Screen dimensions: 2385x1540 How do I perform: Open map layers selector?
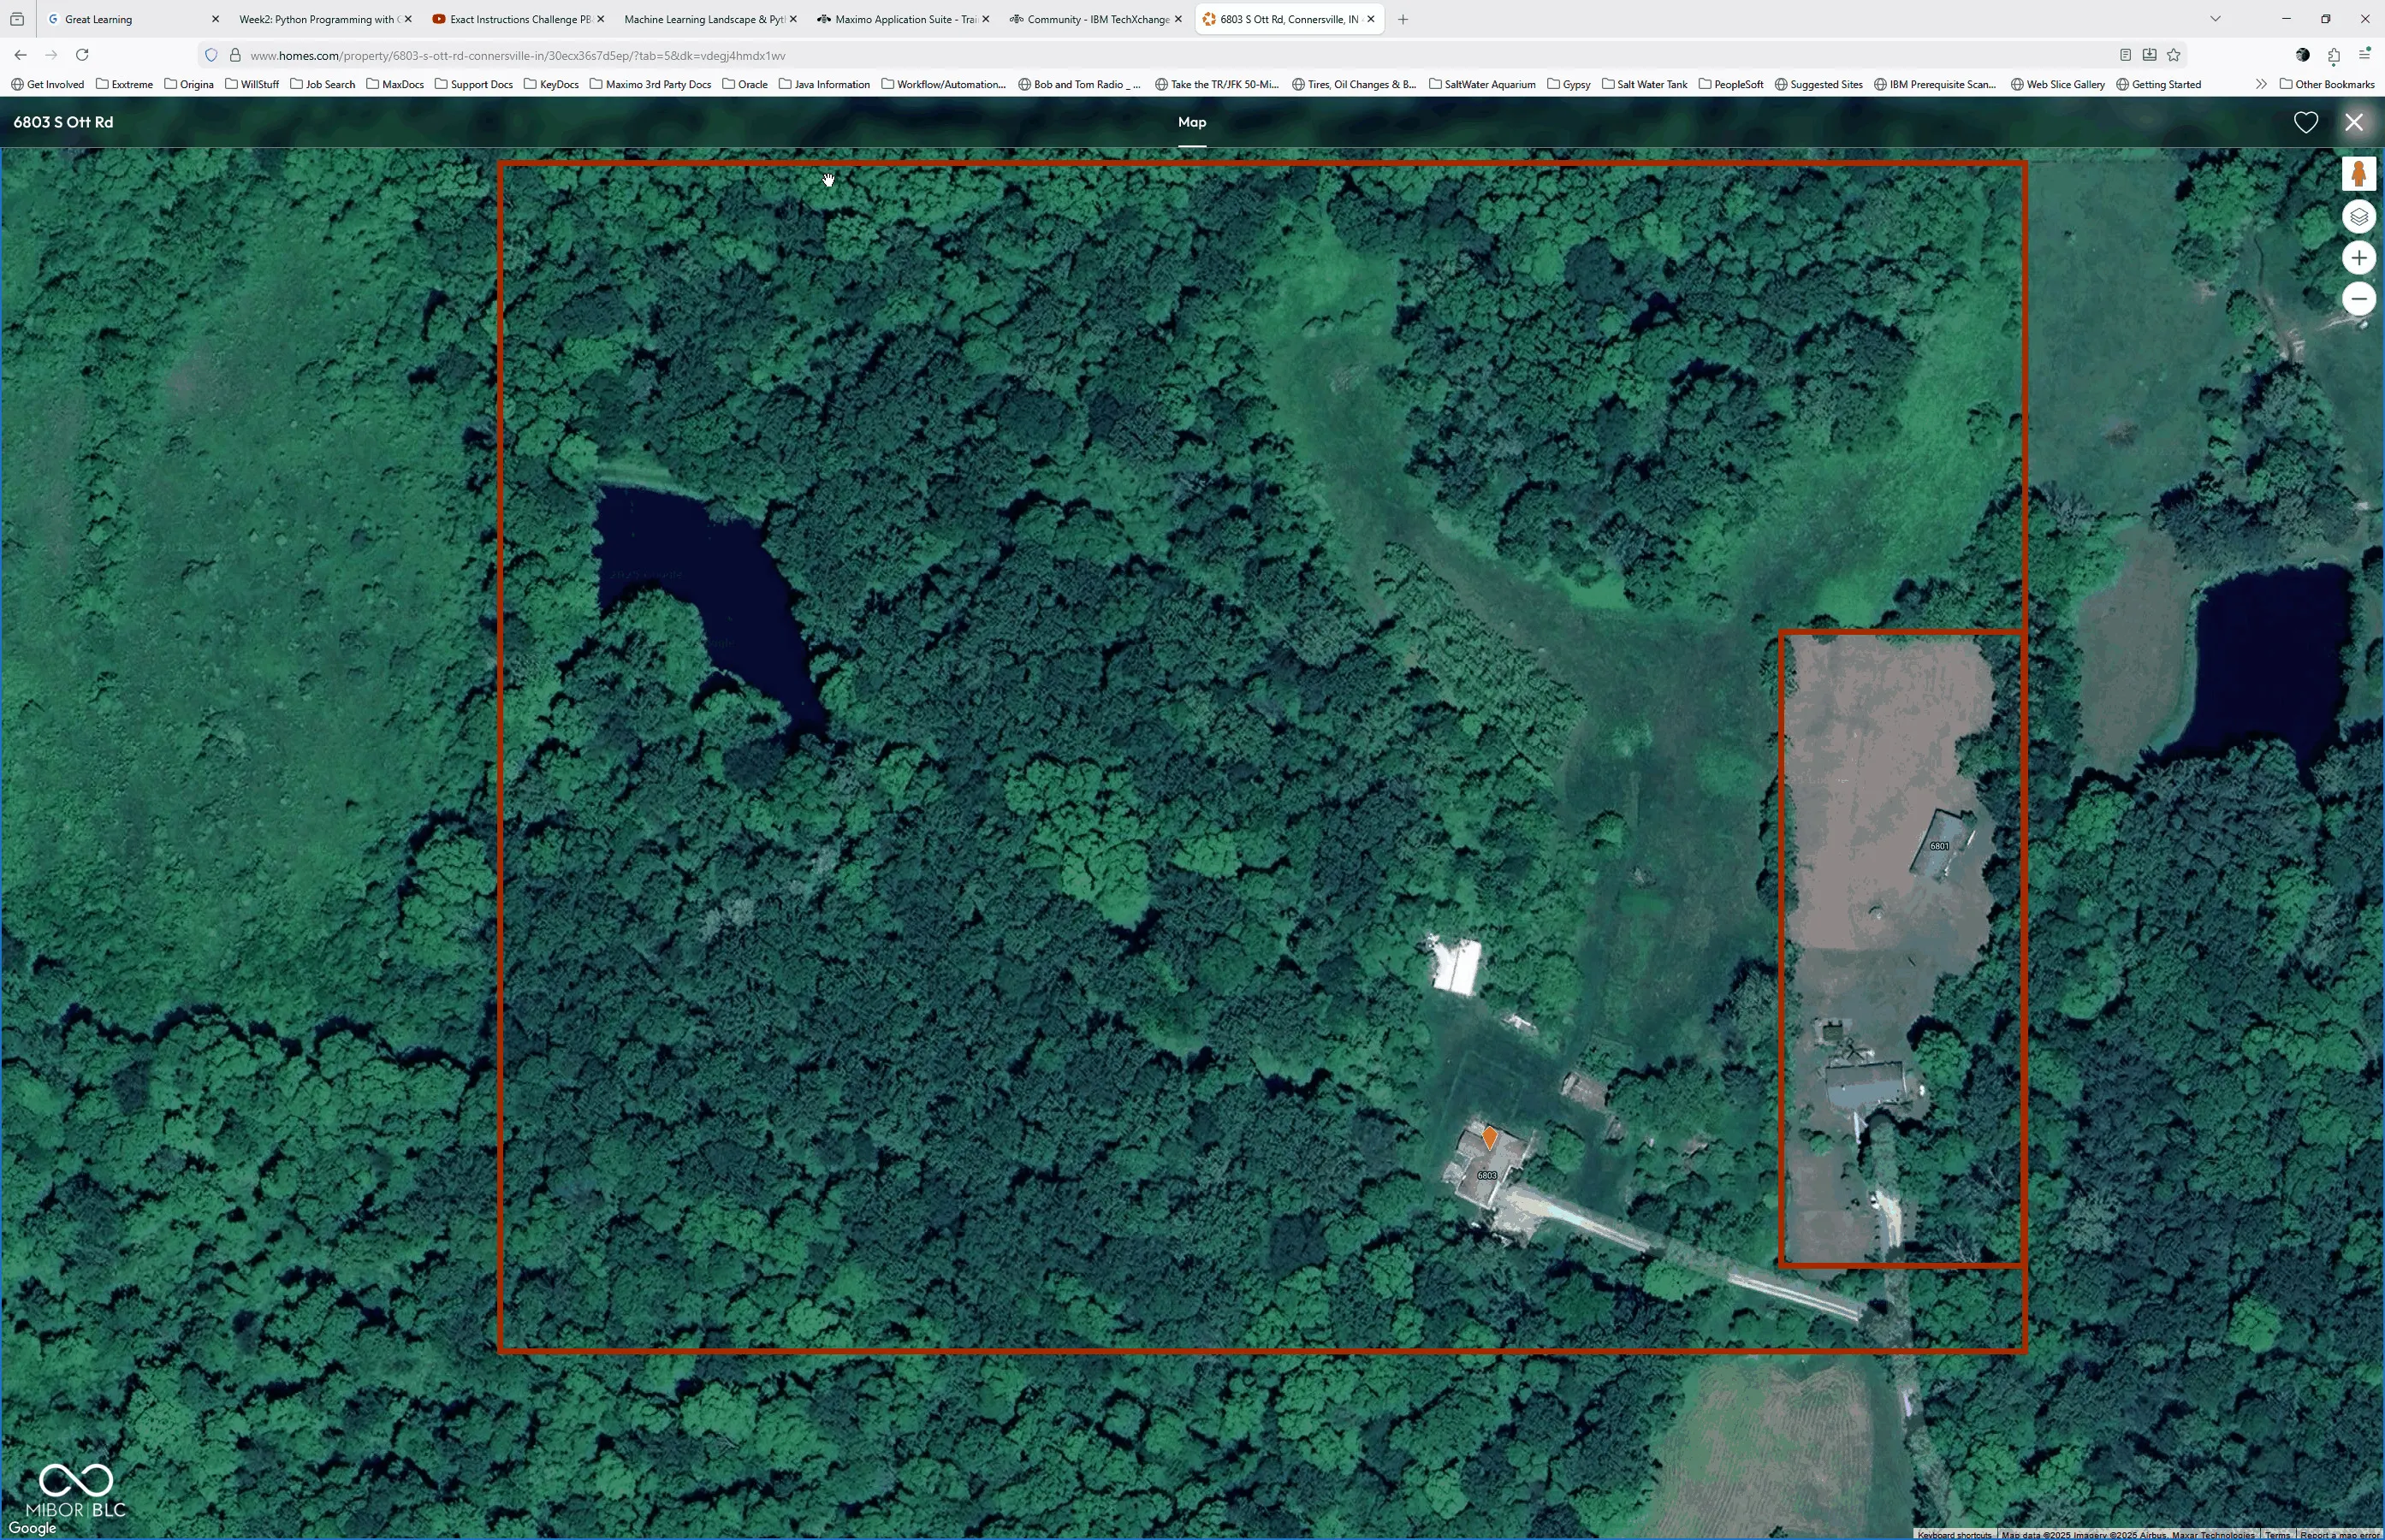(2358, 216)
